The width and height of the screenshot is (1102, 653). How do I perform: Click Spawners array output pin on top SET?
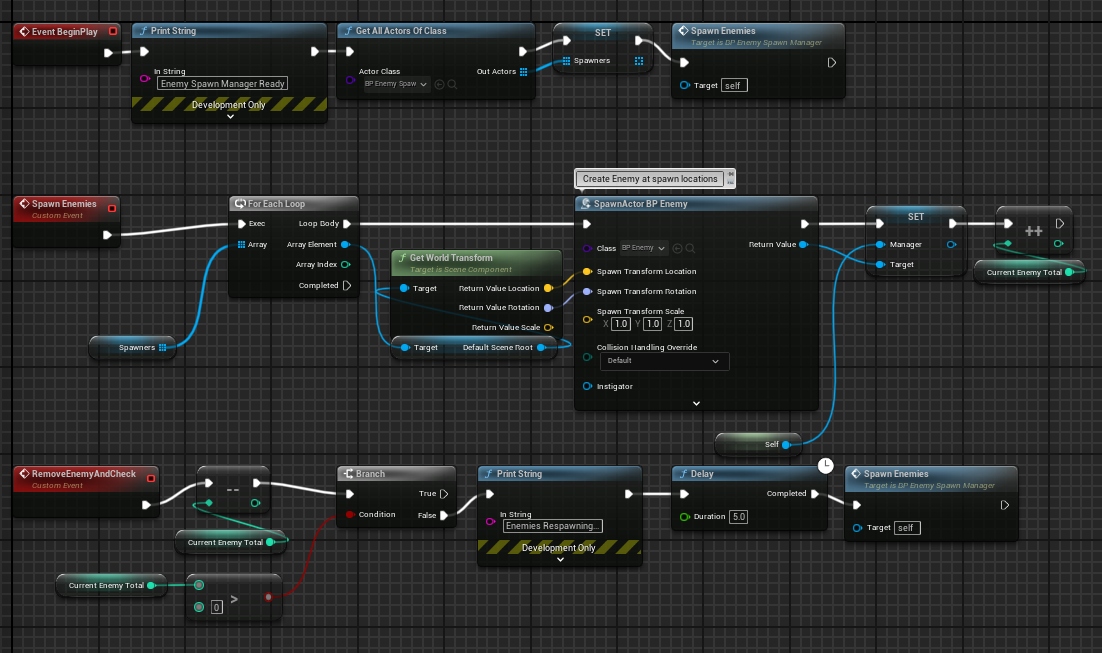coord(639,61)
